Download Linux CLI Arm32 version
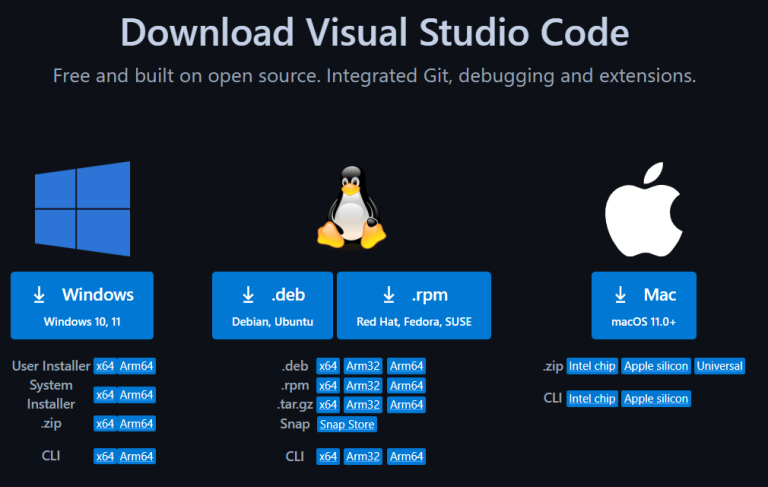This screenshot has height=487, width=768. click(x=363, y=457)
